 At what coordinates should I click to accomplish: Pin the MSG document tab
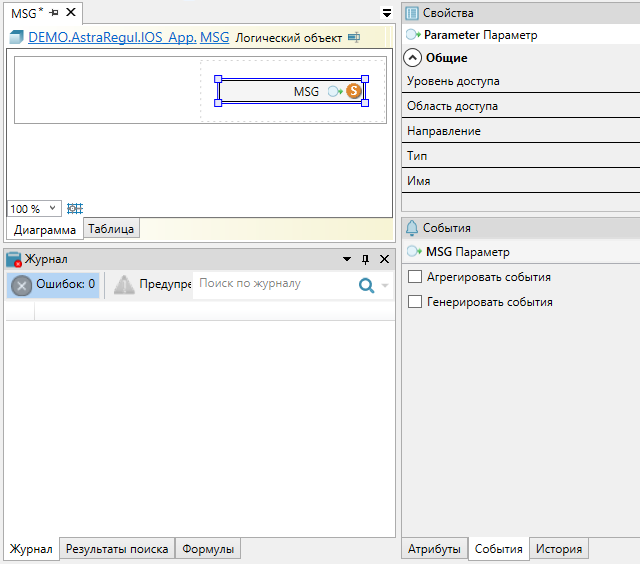pyautogui.click(x=54, y=12)
